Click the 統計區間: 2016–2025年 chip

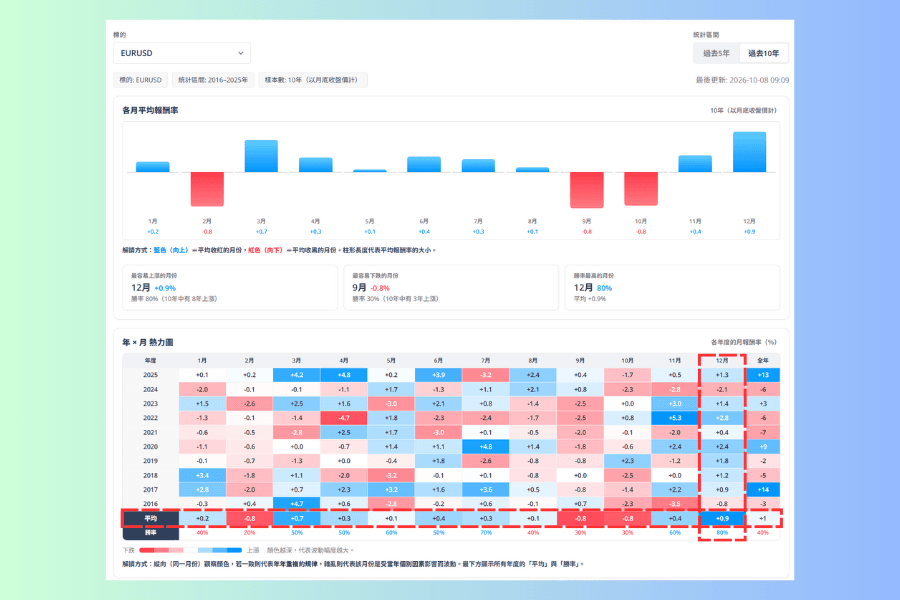(213, 80)
